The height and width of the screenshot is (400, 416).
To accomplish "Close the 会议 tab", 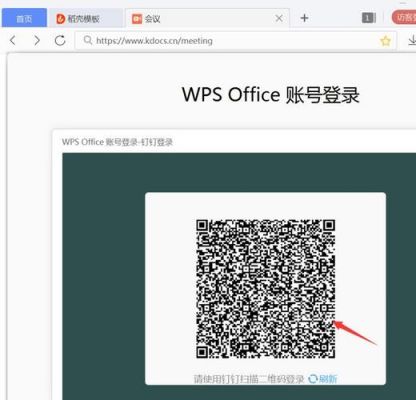I will click(279, 18).
